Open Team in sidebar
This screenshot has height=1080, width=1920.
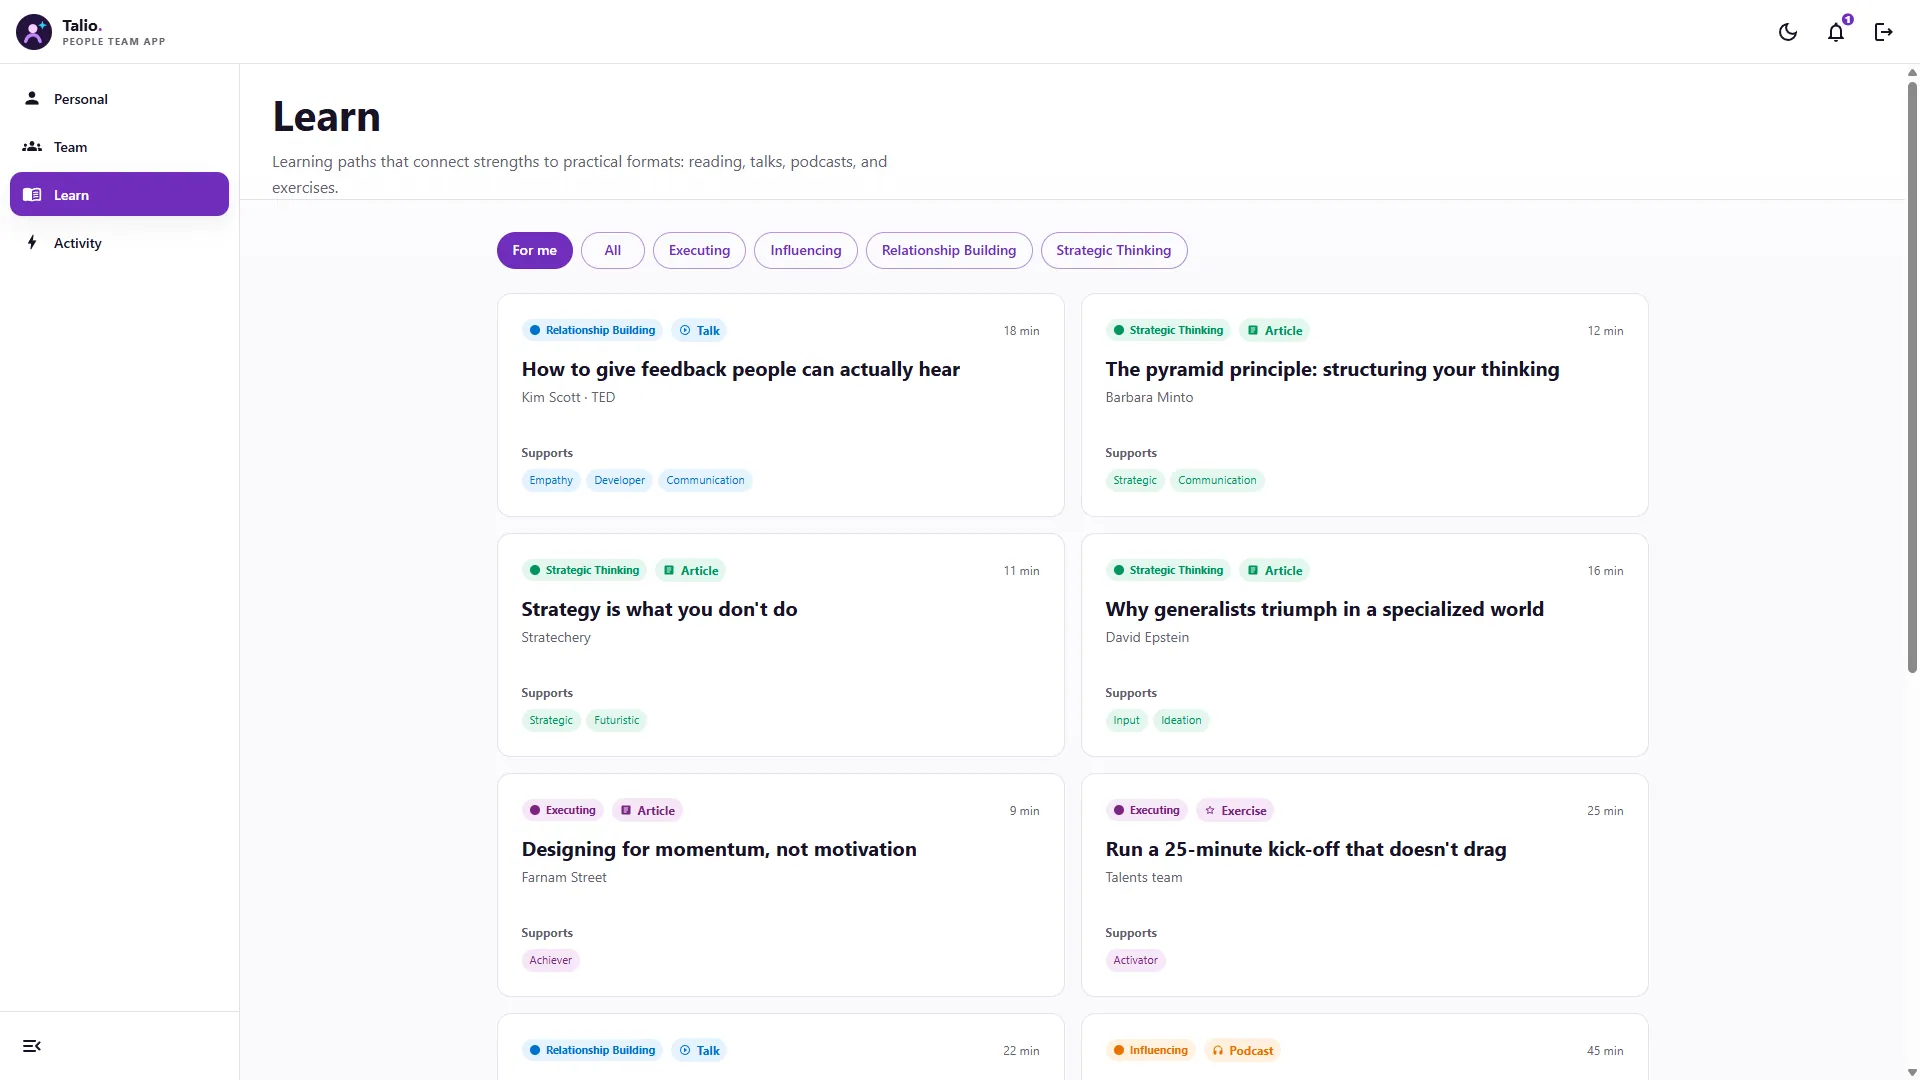point(119,147)
